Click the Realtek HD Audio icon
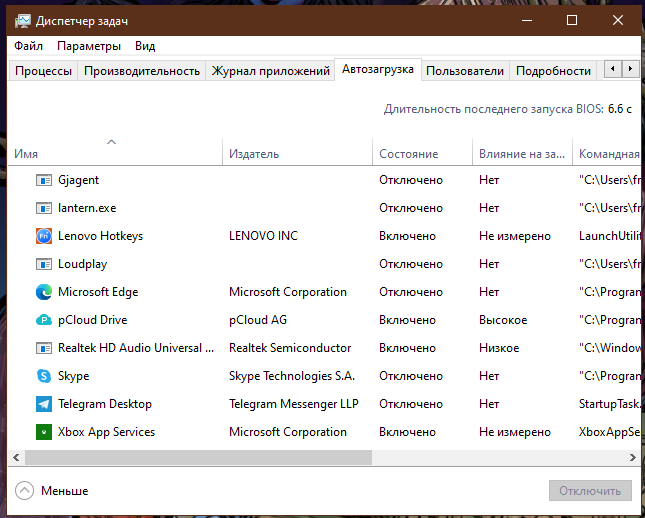 pos(44,348)
